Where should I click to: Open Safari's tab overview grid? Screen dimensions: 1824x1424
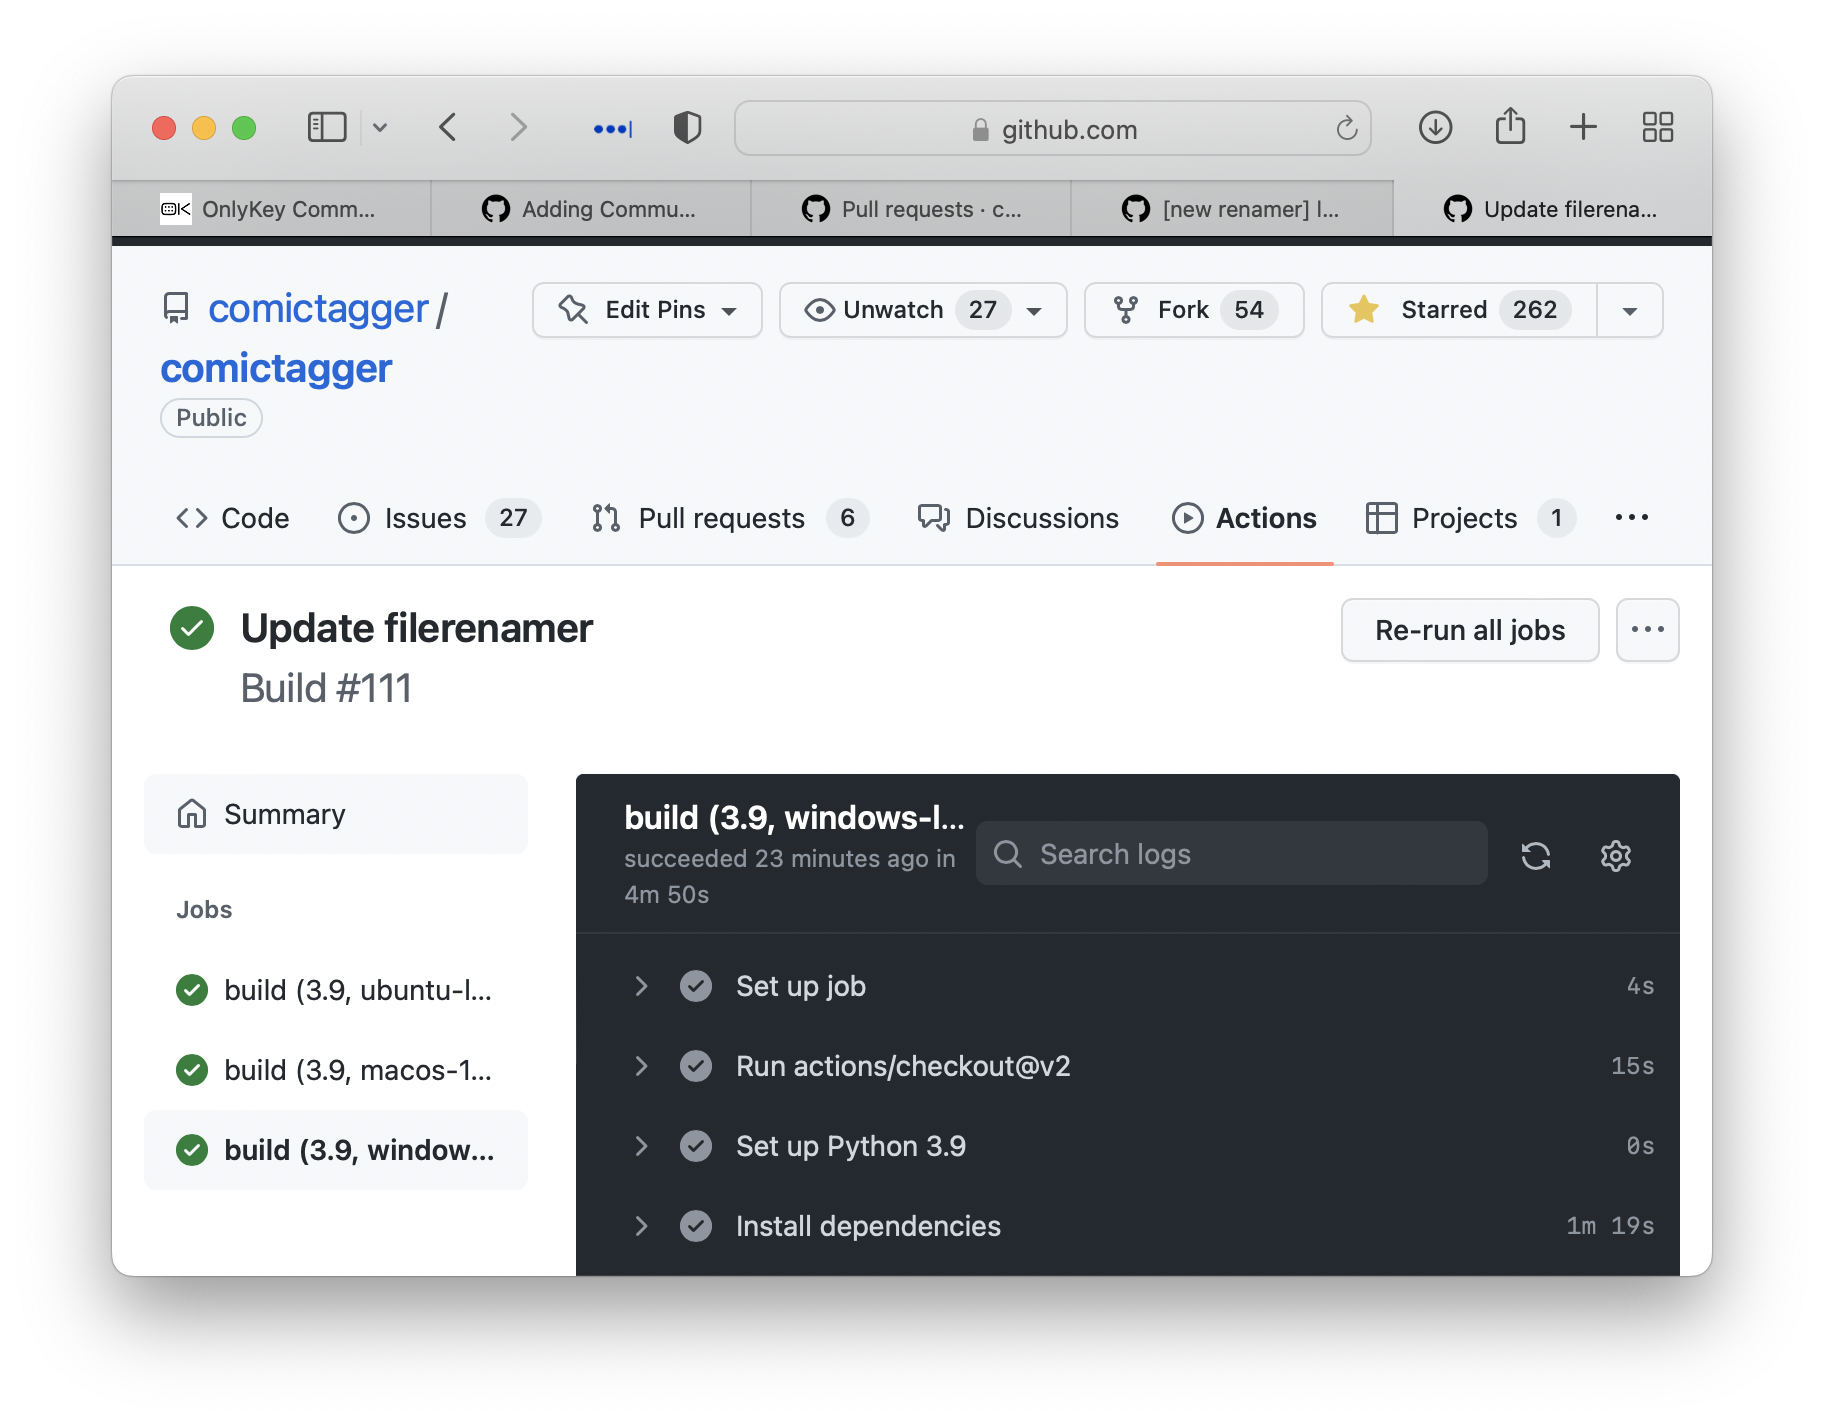pyautogui.click(x=1657, y=127)
